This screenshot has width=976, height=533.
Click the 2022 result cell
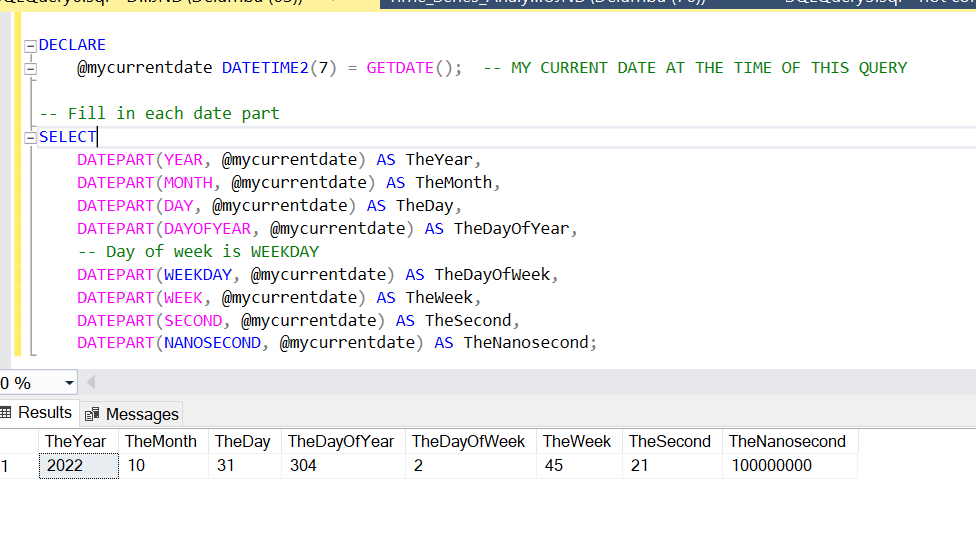(78, 466)
